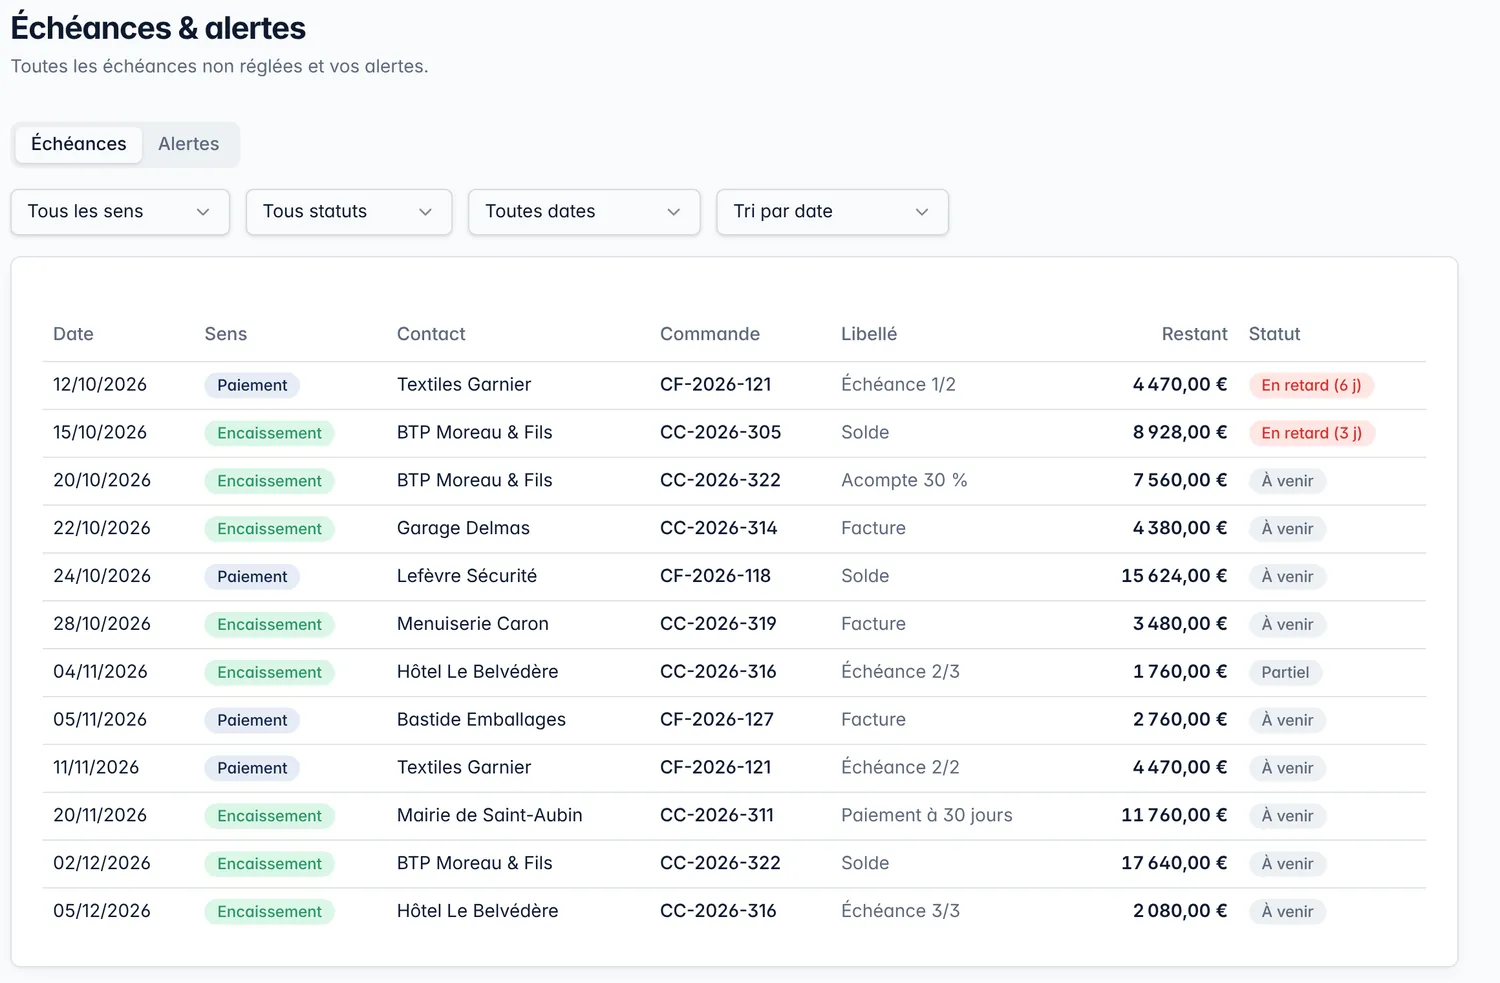Open order CC-2026-319
The image size is (1500, 983).
click(718, 625)
